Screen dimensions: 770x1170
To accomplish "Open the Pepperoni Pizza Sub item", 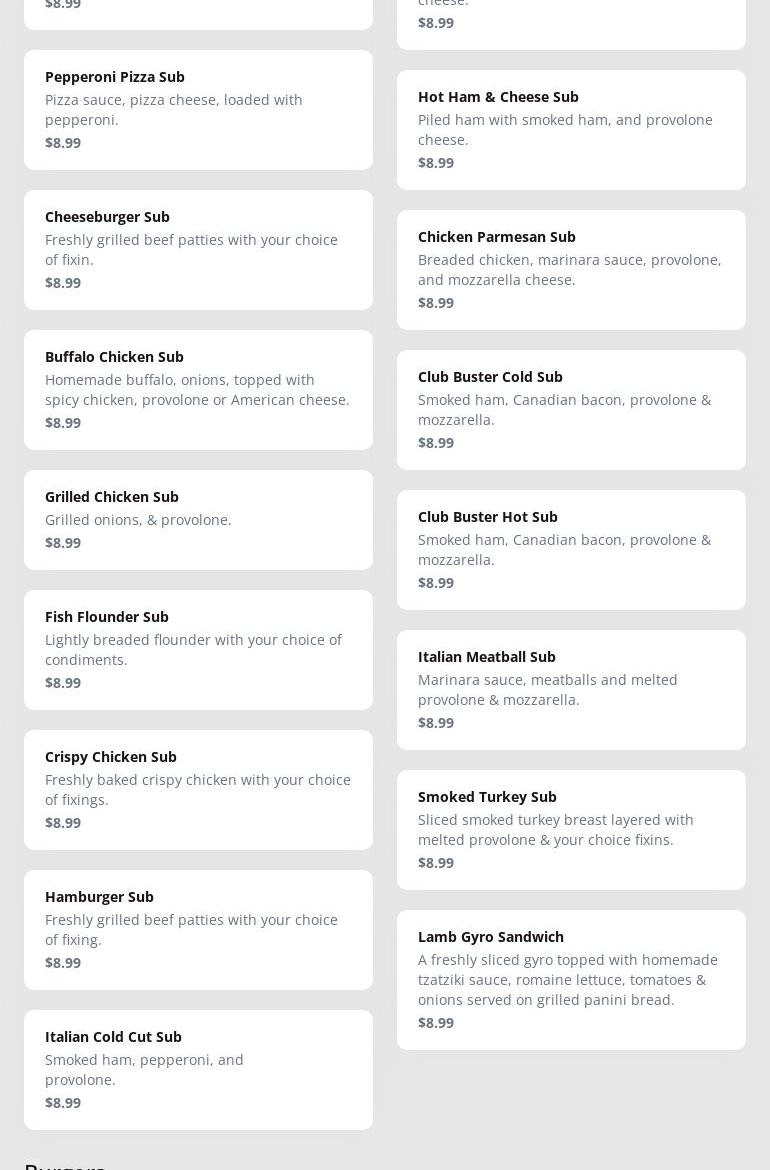I will pos(198,110).
